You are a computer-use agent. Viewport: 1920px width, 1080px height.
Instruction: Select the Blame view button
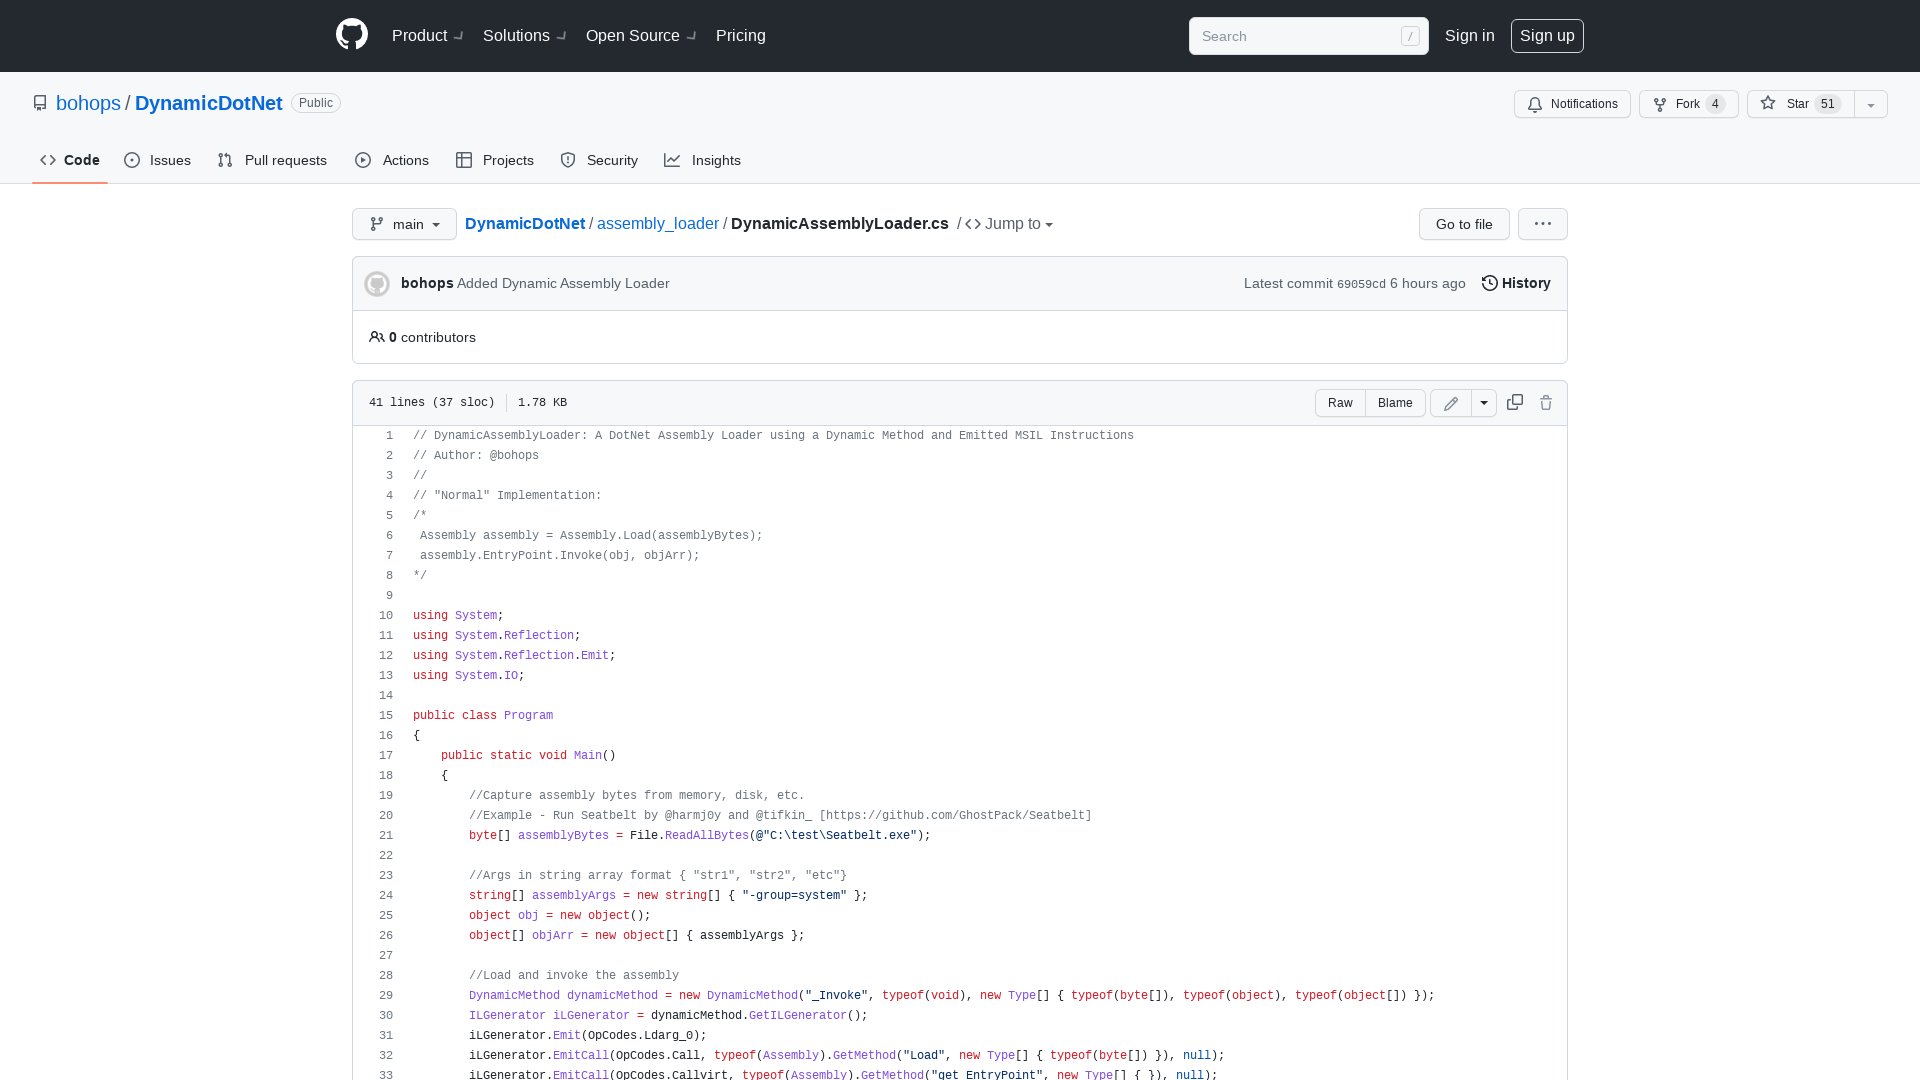[x=1395, y=402]
